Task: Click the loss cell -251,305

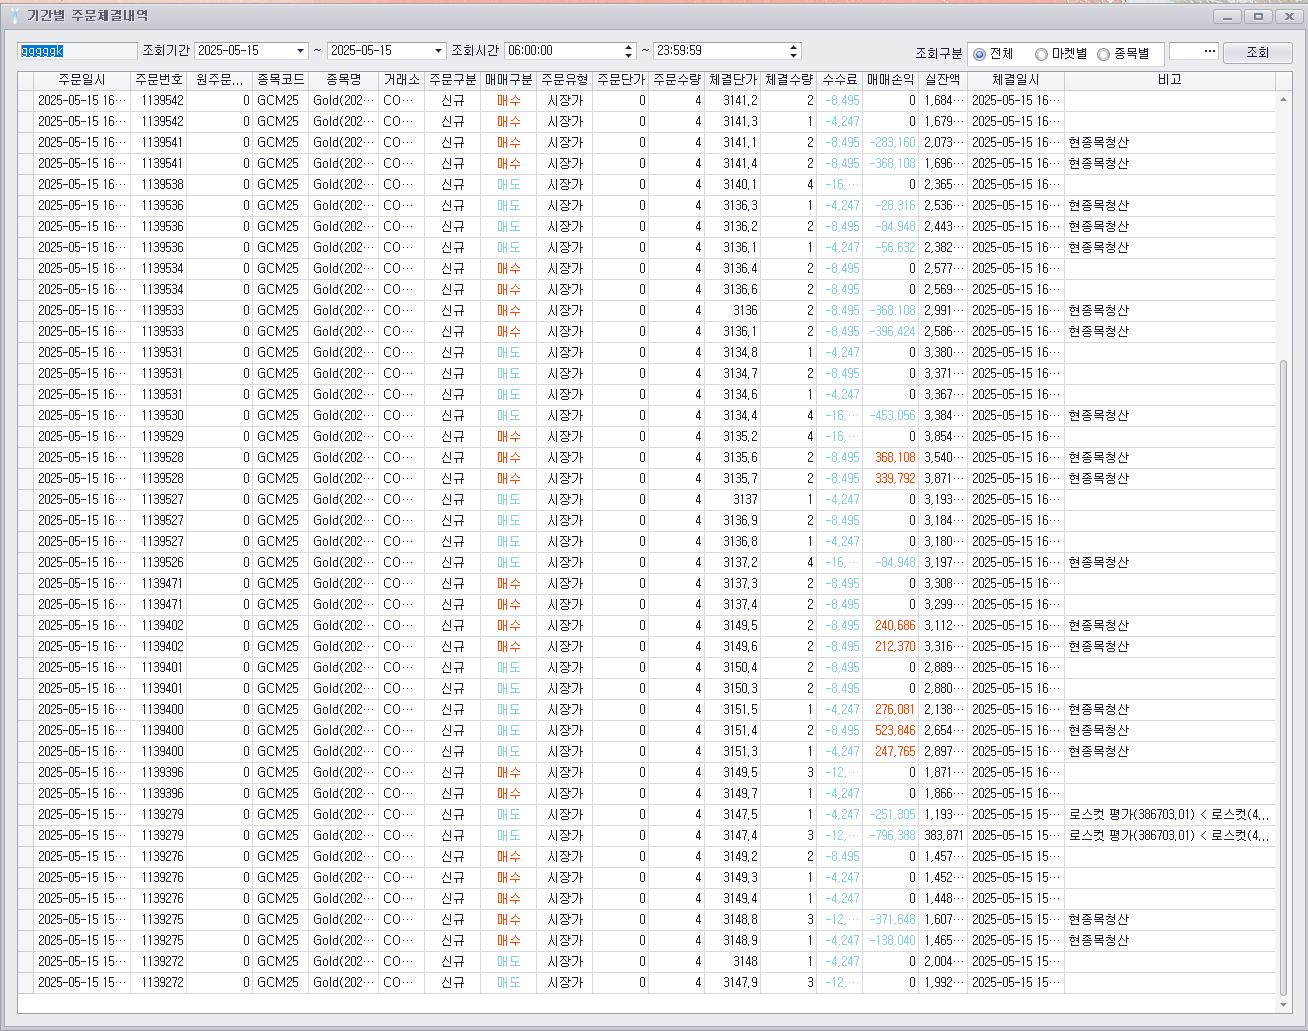Action: [x=892, y=814]
